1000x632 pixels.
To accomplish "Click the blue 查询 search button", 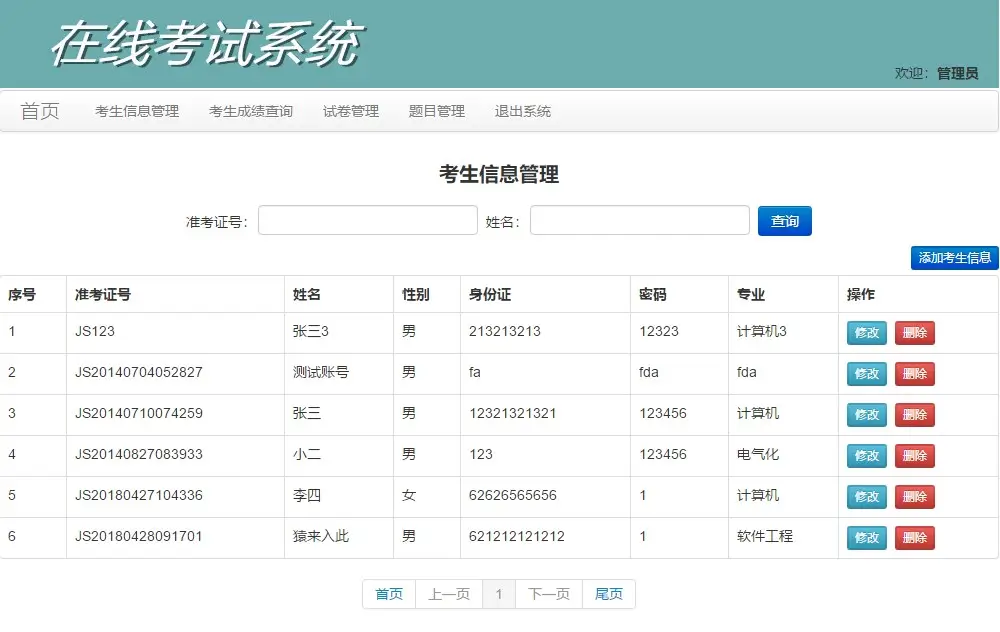I will click(x=785, y=220).
